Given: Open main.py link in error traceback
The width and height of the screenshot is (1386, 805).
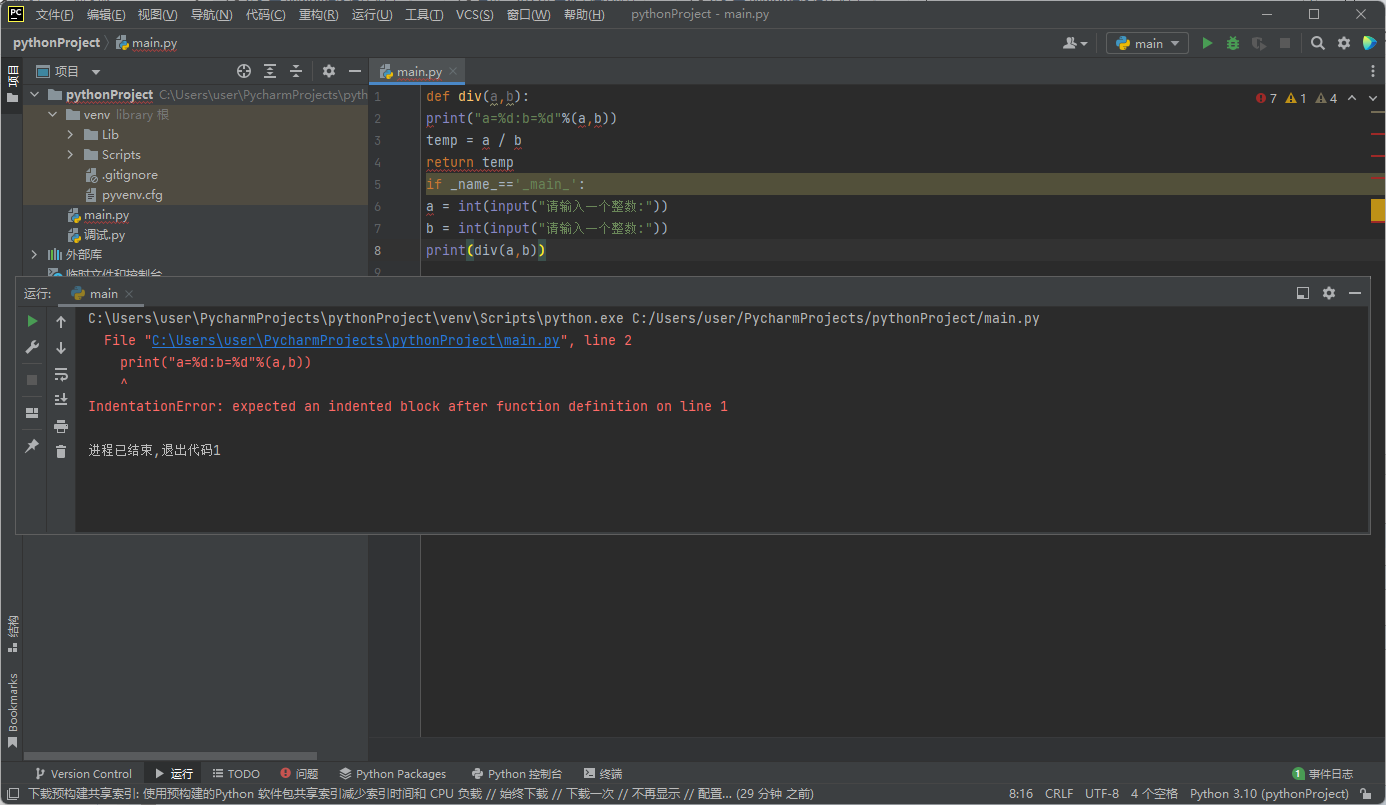Looking at the screenshot, I should point(355,340).
